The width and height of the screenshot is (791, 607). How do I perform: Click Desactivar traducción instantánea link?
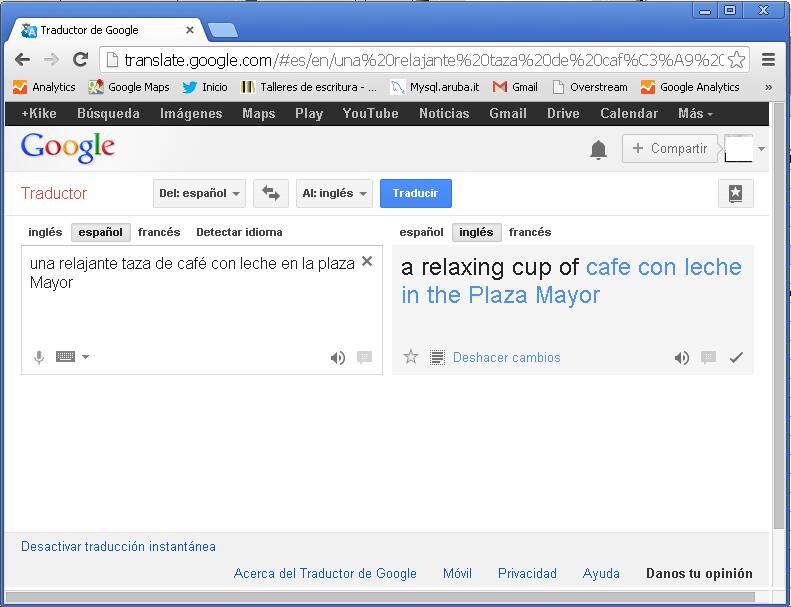point(118,546)
